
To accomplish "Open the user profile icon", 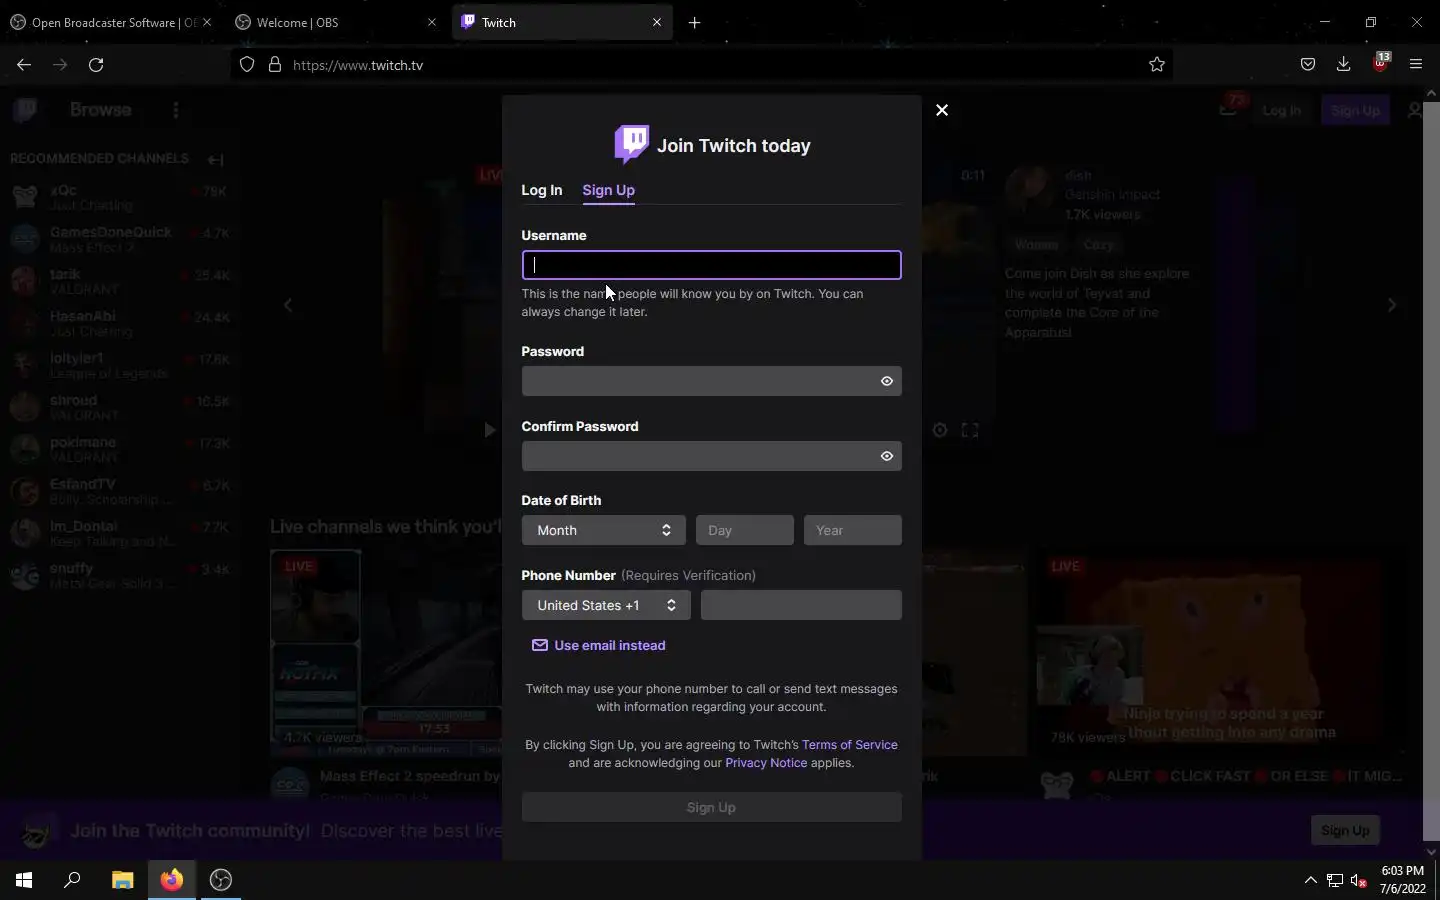I will 1414,110.
